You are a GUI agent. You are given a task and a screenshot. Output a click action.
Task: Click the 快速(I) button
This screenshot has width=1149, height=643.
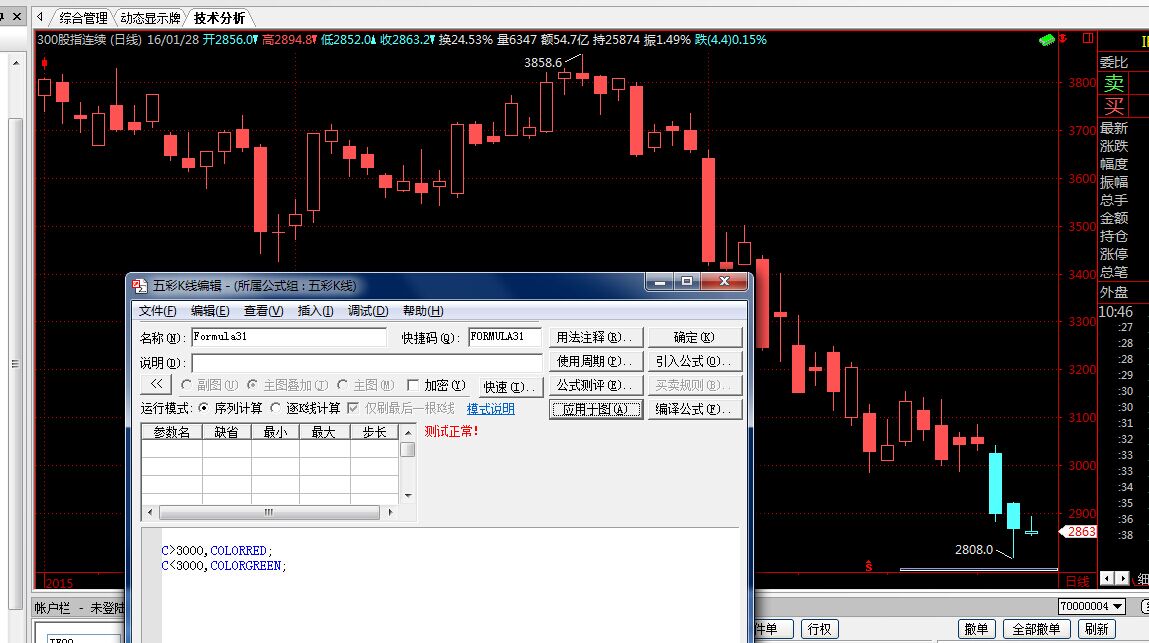pos(509,386)
